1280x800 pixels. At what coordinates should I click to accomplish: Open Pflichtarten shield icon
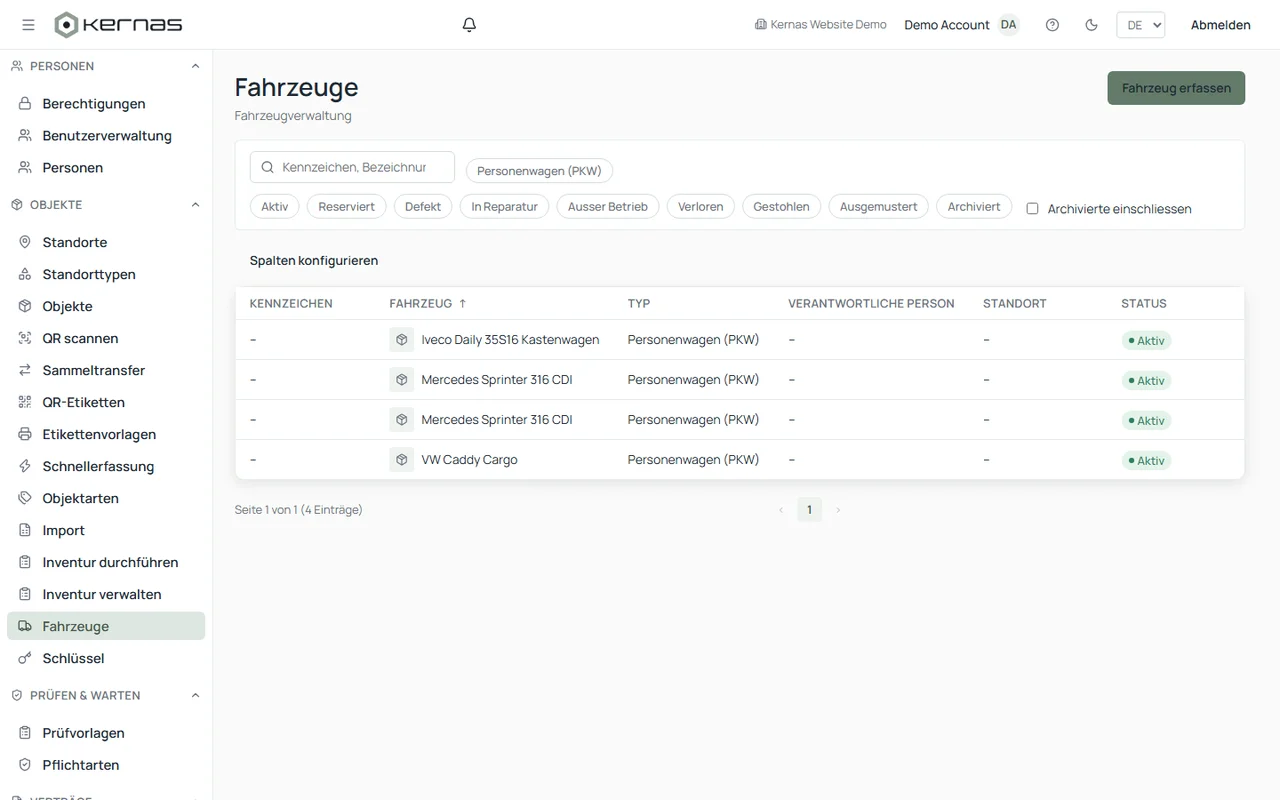coord(25,765)
